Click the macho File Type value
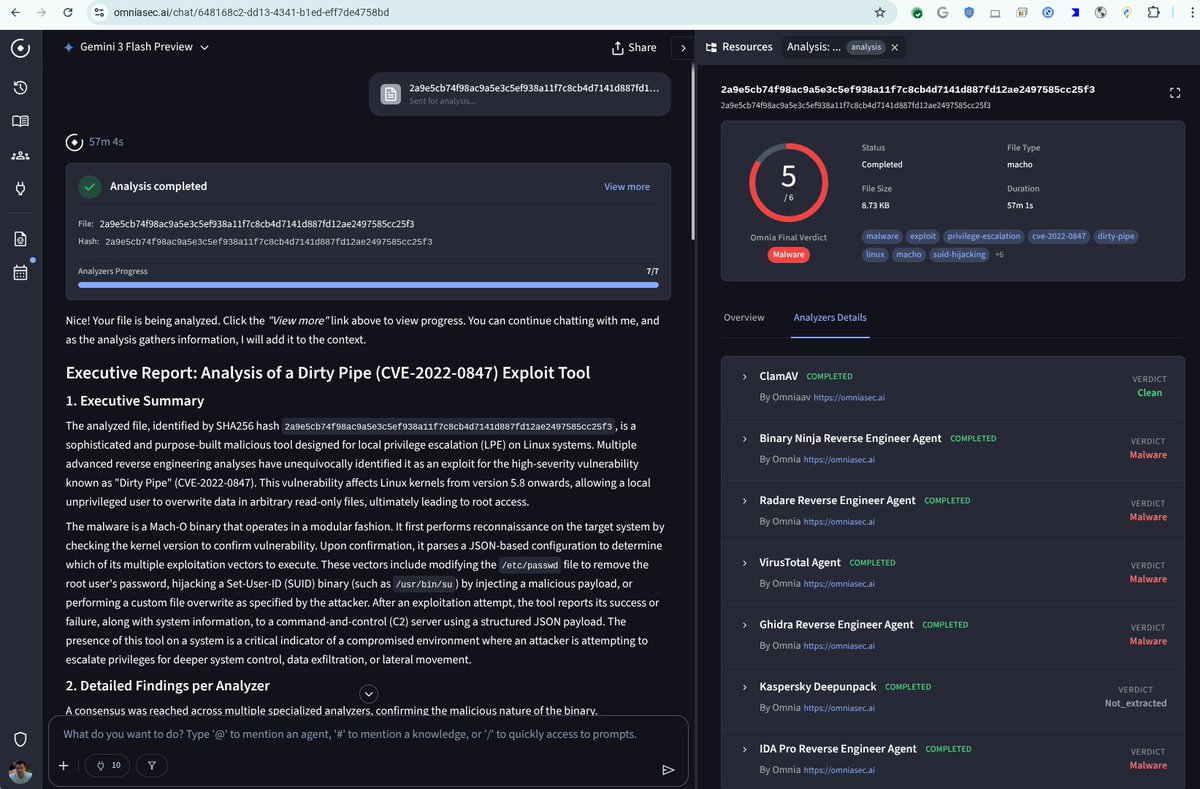 pos(1020,164)
